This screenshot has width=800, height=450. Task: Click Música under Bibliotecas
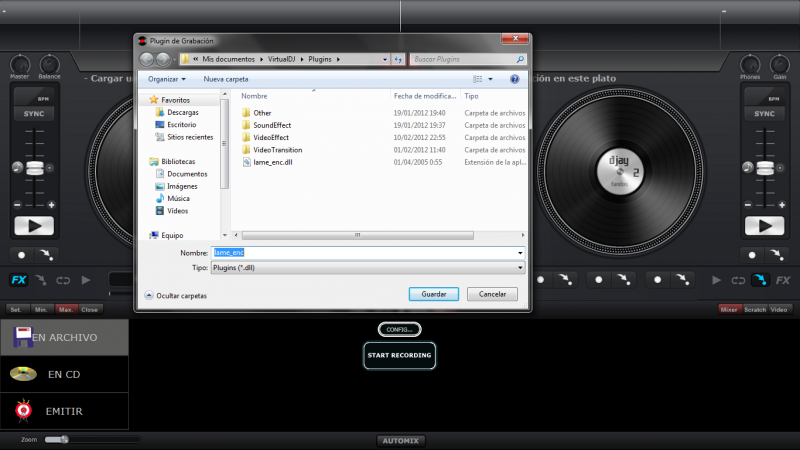pos(178,198)
